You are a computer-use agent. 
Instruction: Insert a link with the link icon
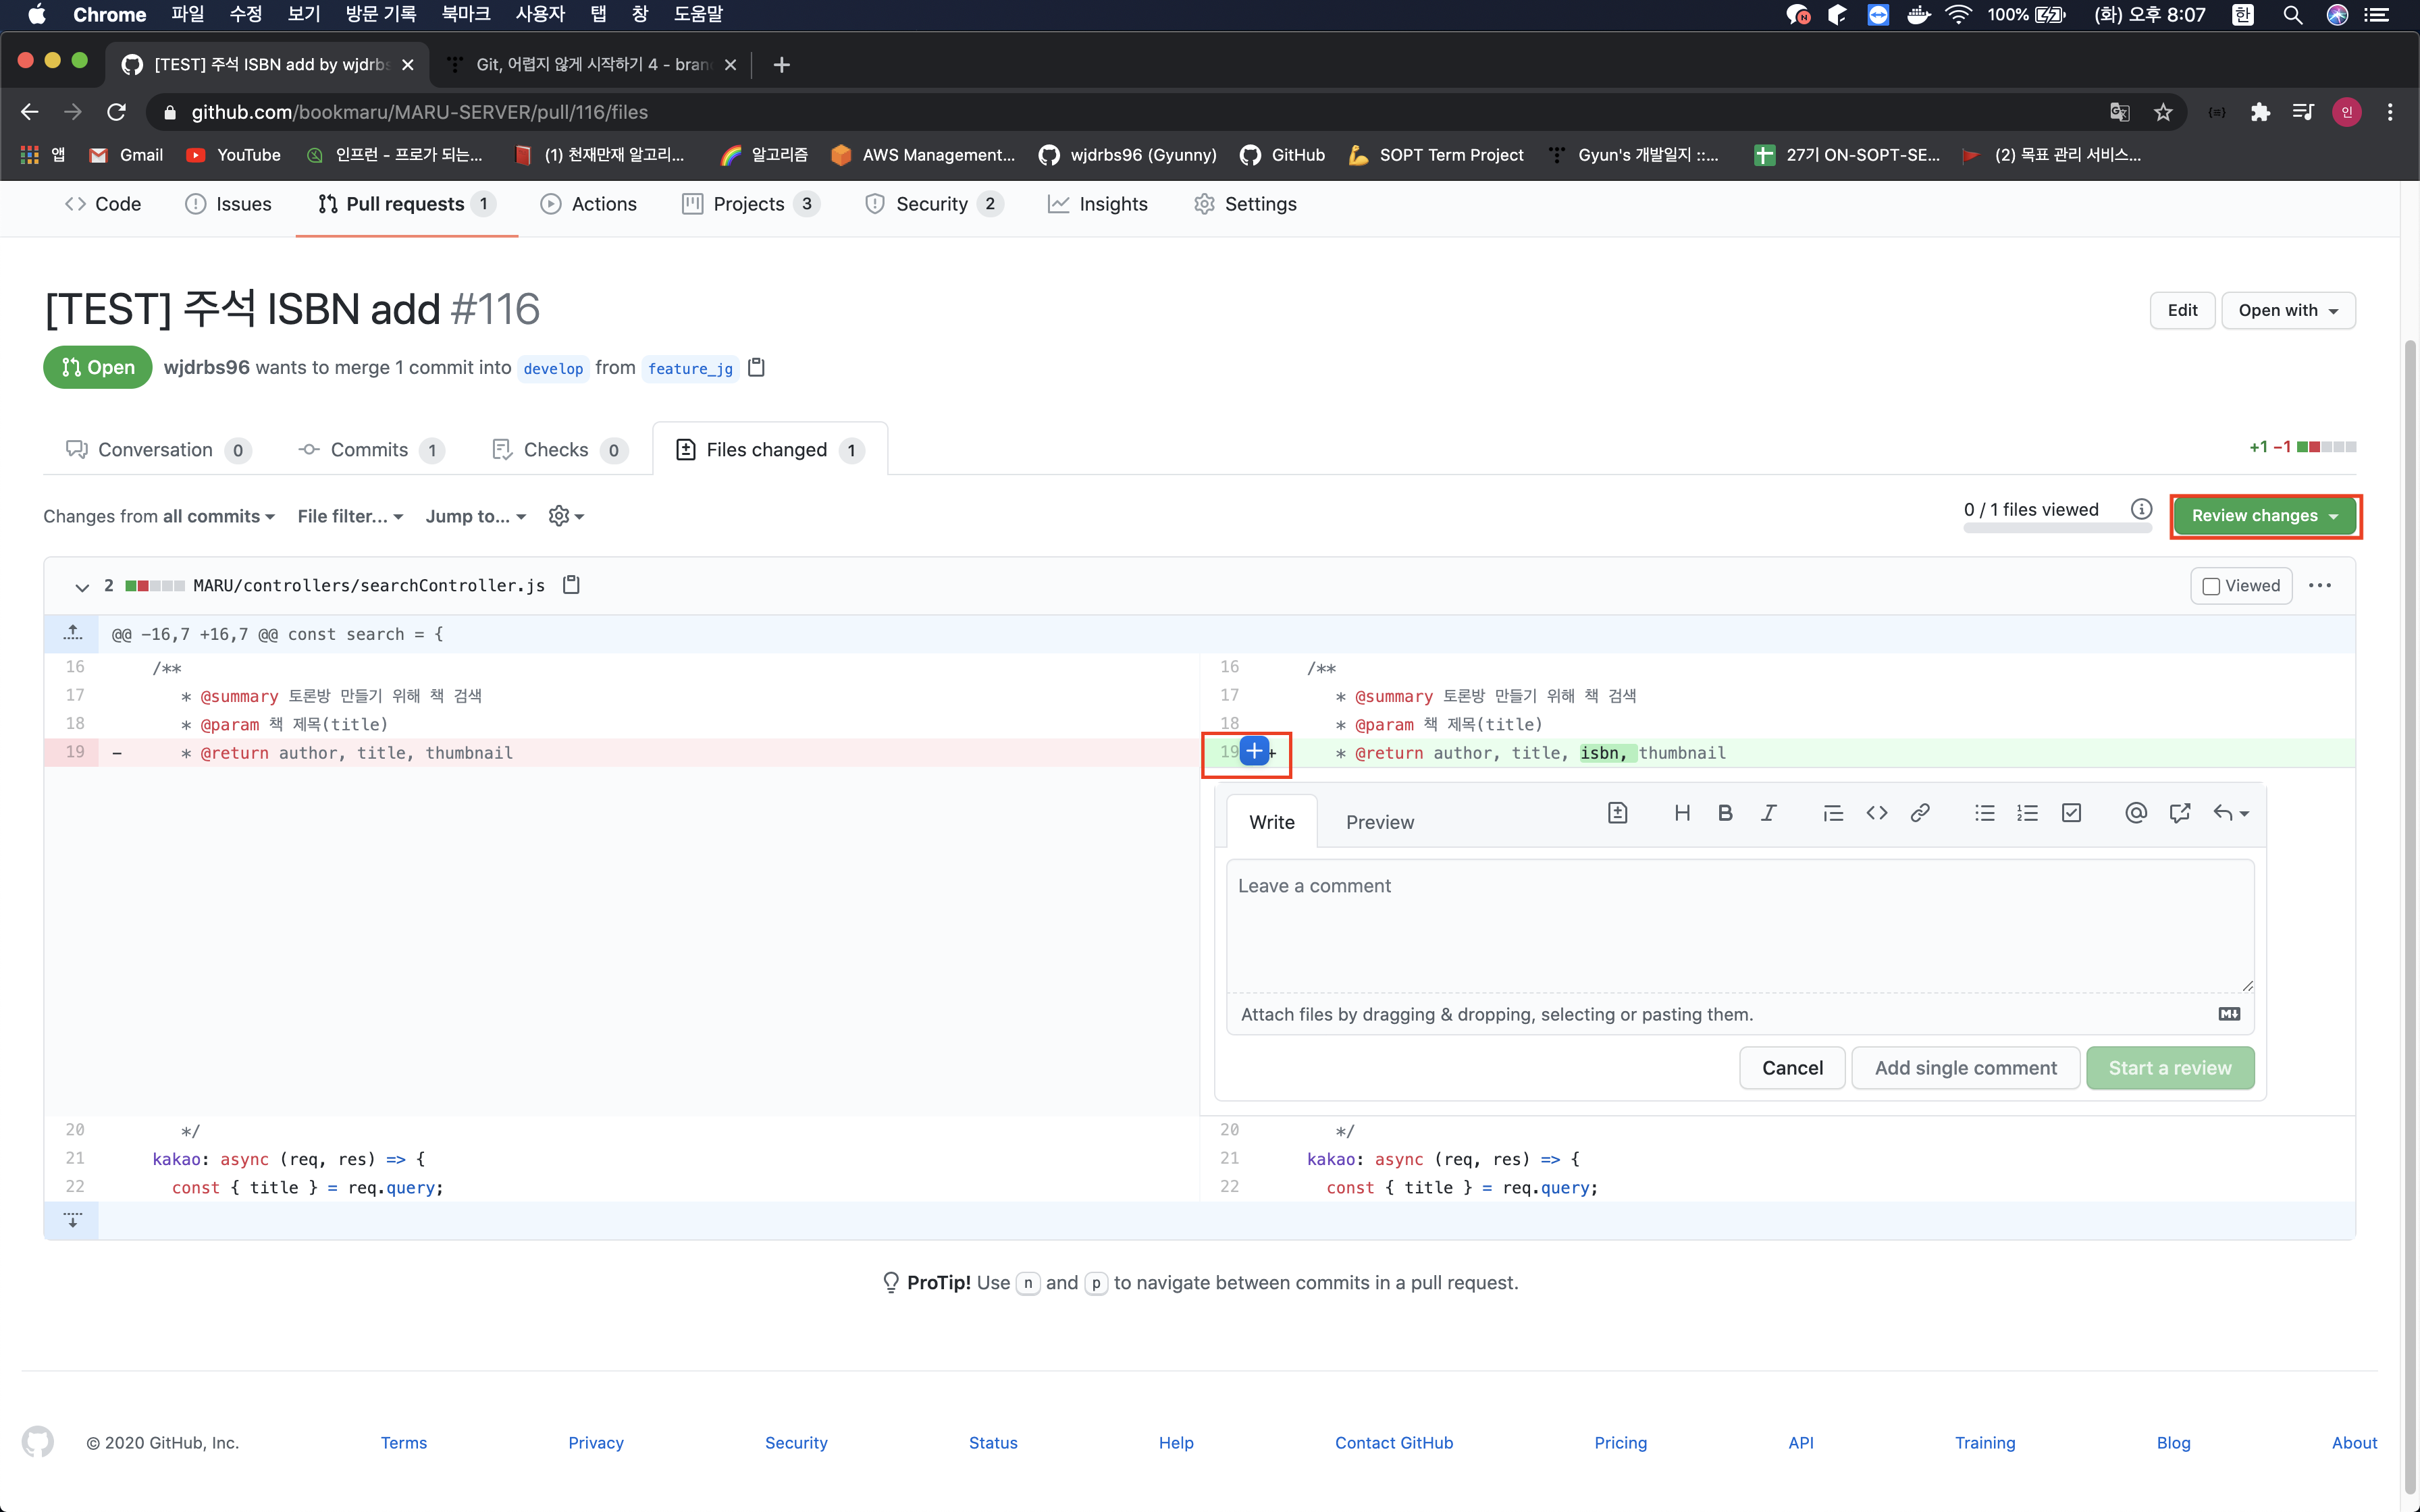(1919, 813)
